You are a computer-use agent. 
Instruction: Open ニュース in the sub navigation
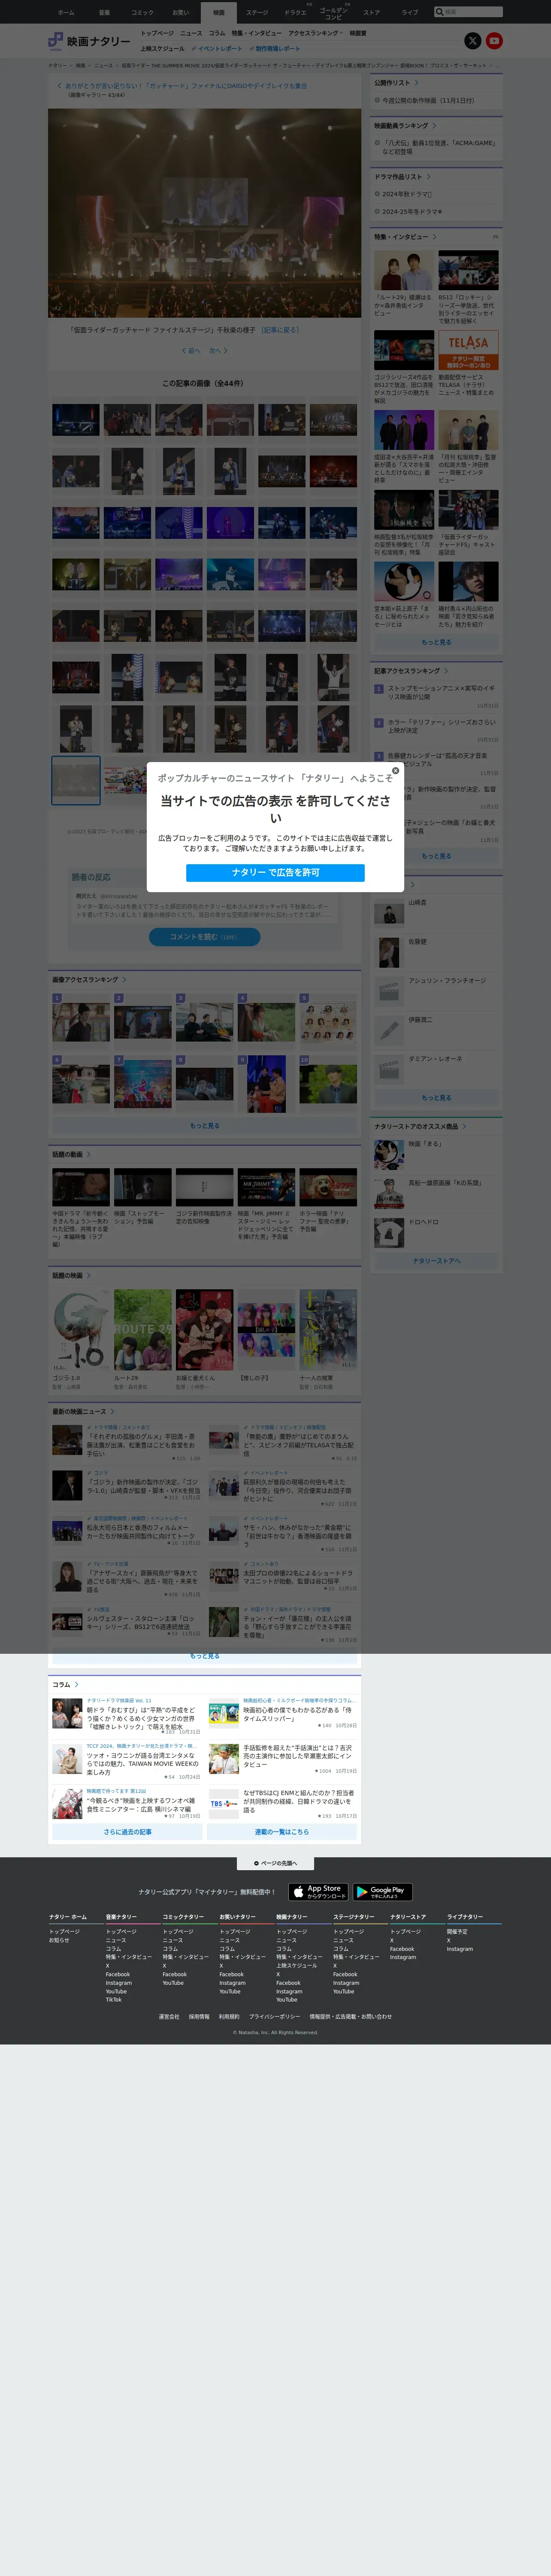[191, 33]
